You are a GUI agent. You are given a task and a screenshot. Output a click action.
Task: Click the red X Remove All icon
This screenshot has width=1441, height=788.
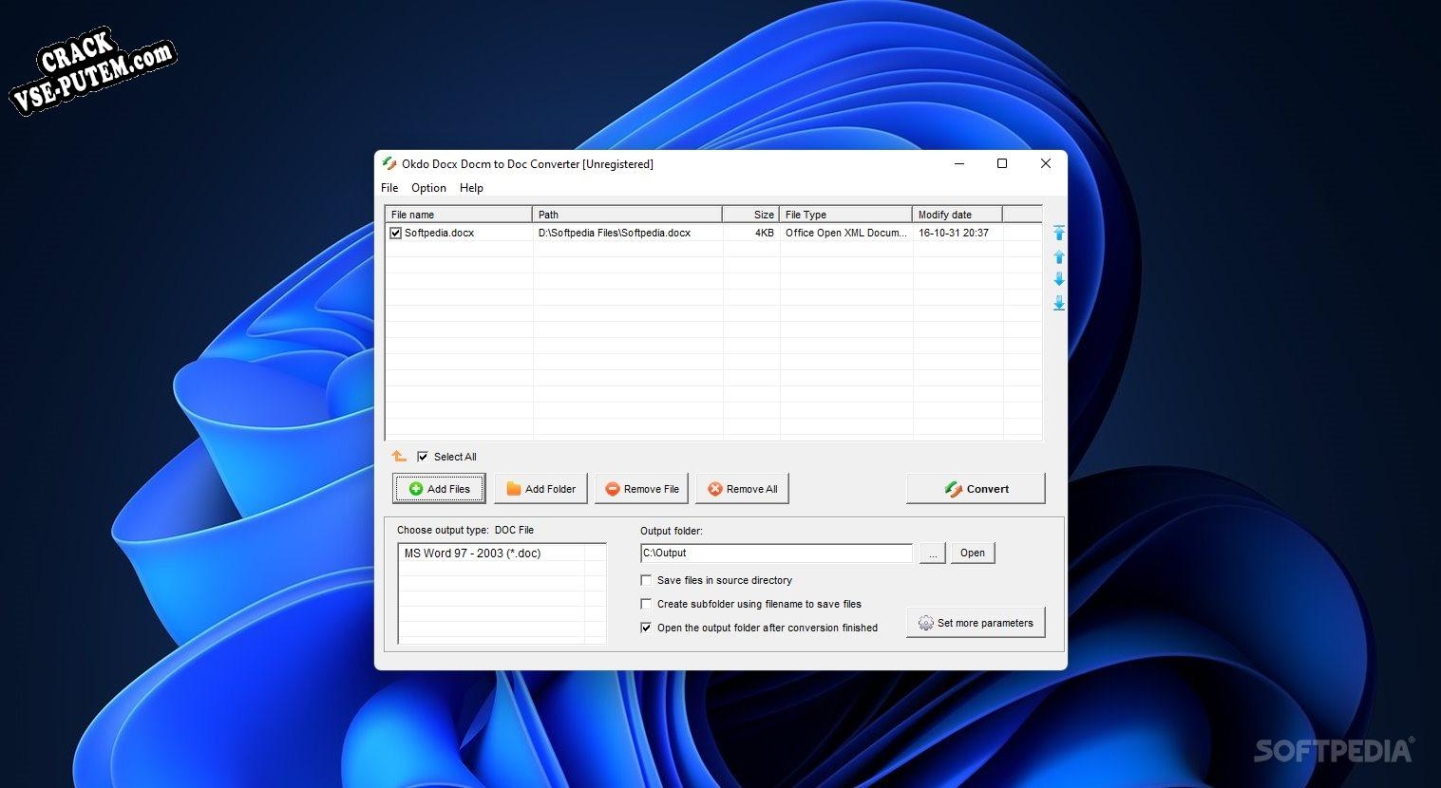[715, 488]
